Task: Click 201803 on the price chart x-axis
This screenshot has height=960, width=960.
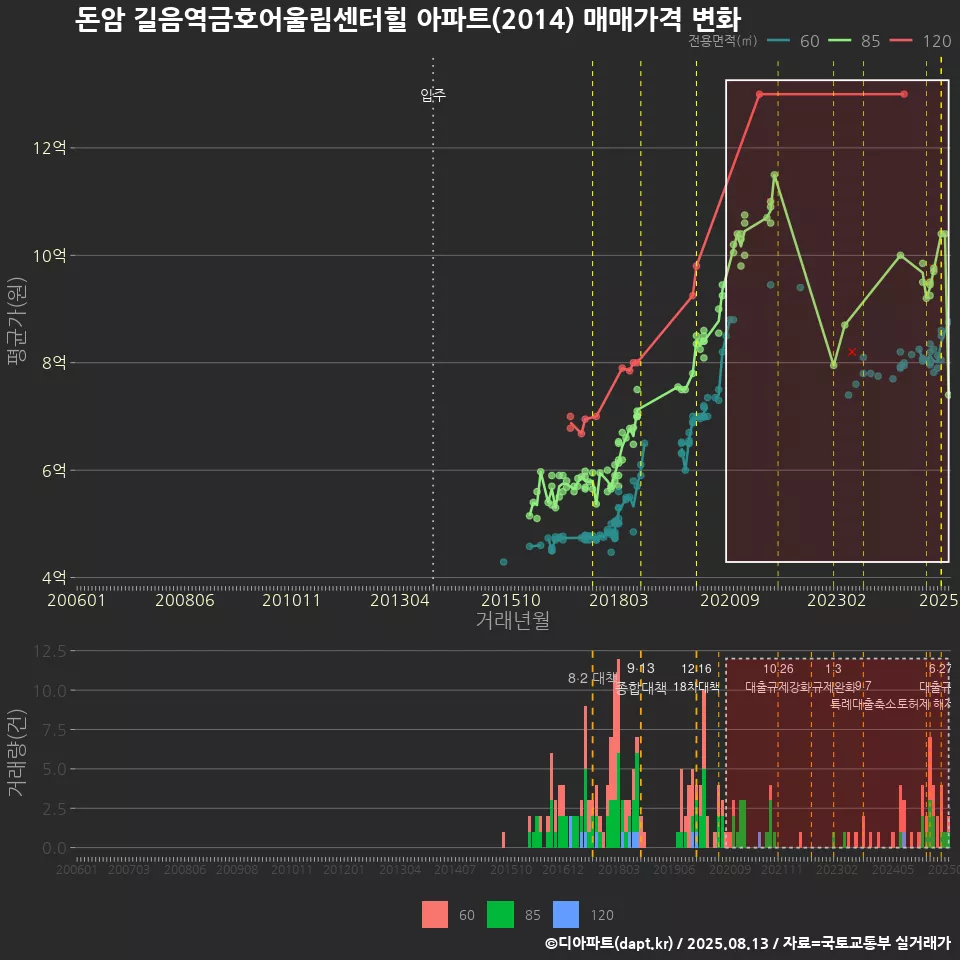Action: [618, 600]
